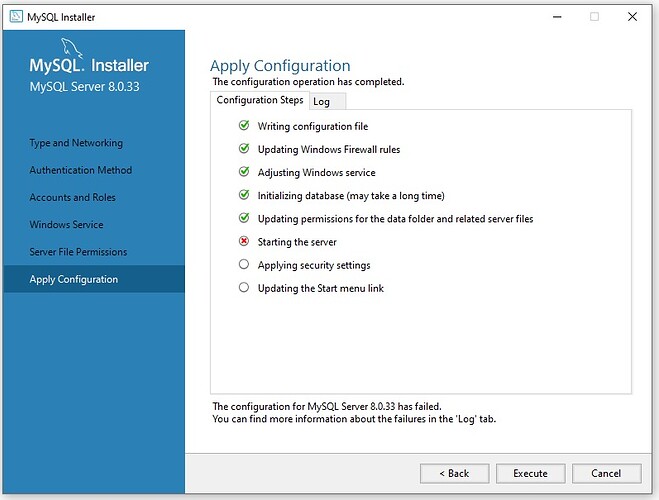Click green check beside Adjusting Windows service
Screen dimensions: 659x500
pyautogui.click(x=244, y=172)
